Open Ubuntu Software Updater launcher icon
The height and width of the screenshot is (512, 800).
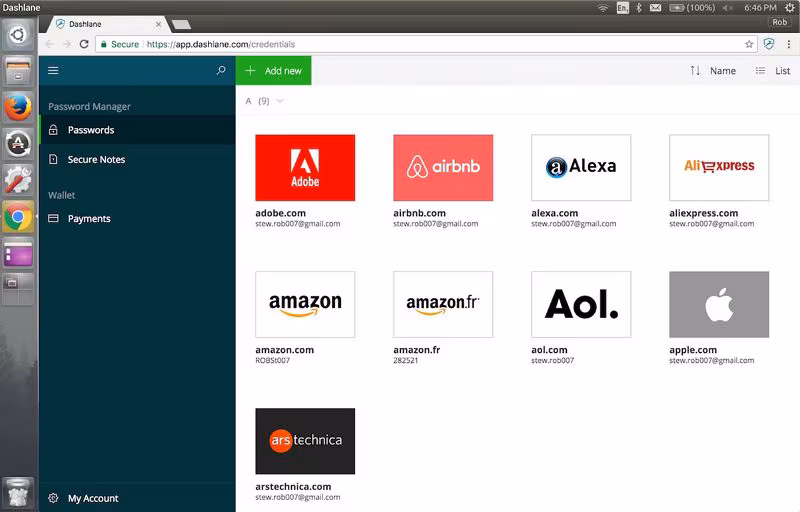pyautogui.click(x=18, y=143)
